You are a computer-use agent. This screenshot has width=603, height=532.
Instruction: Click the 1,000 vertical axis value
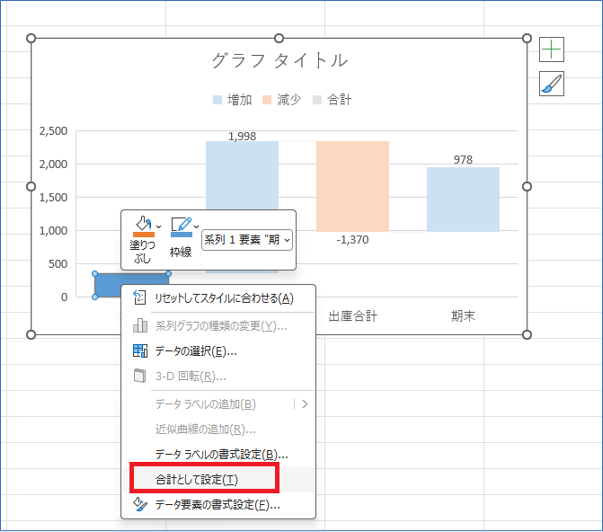[53, 231]
